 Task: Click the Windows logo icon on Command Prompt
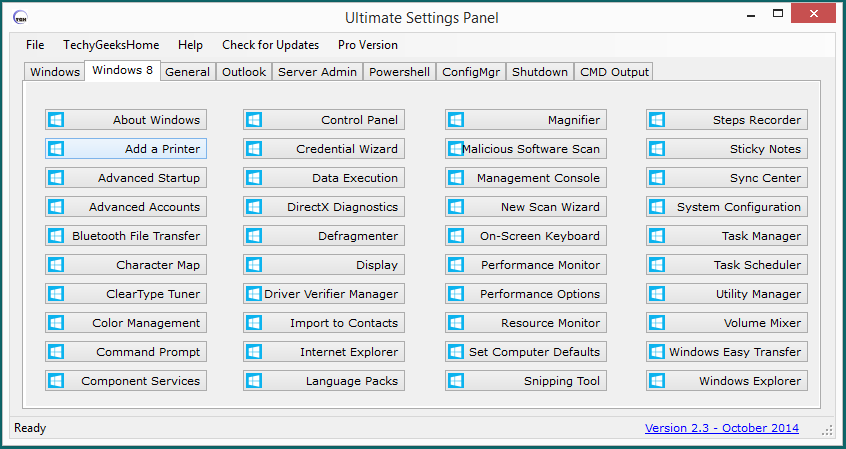56,352
